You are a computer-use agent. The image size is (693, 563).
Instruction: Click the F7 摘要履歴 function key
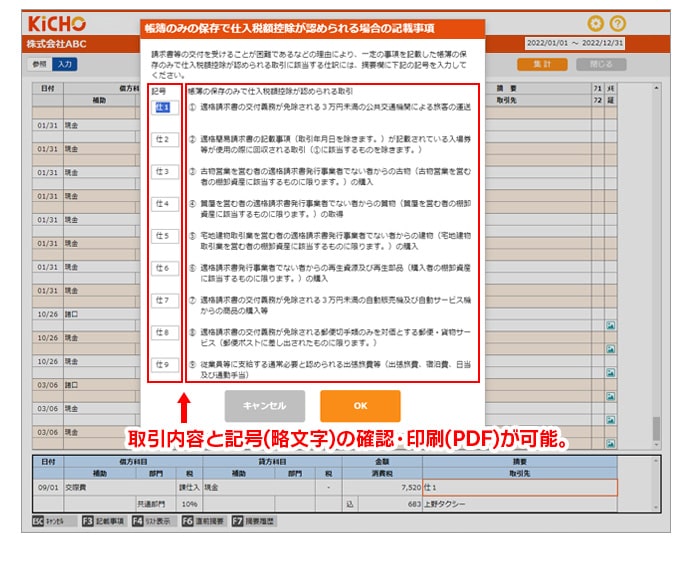(x=254, y=521)
